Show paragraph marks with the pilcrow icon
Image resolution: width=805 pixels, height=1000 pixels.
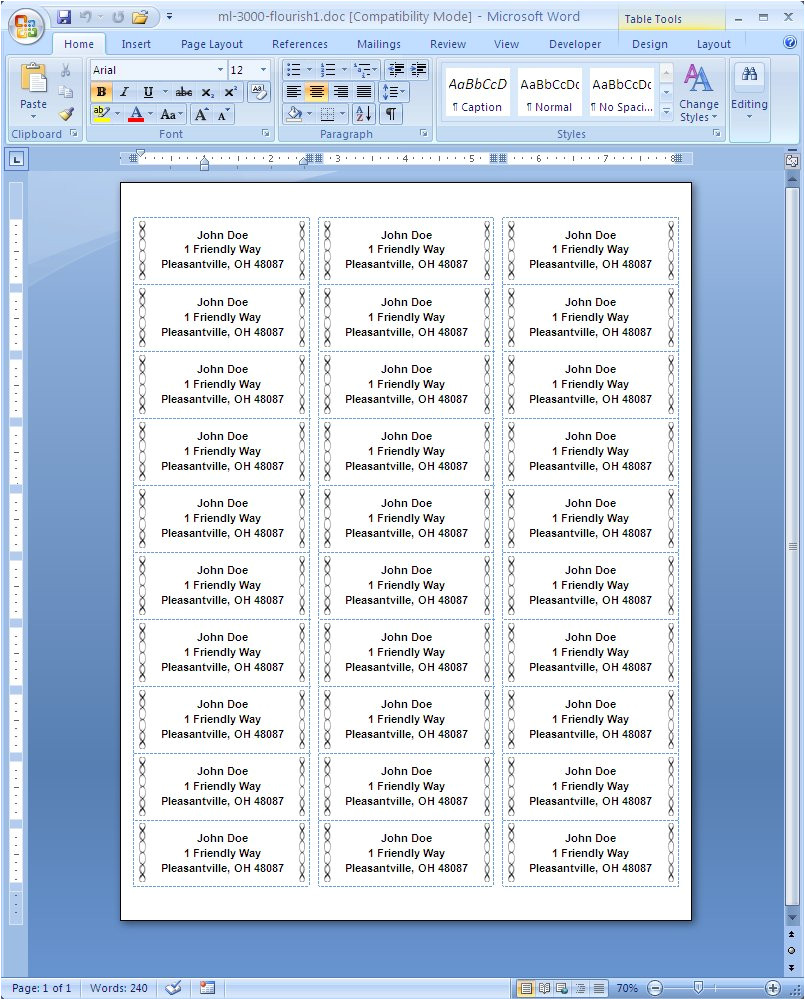(x=391, y=114)
